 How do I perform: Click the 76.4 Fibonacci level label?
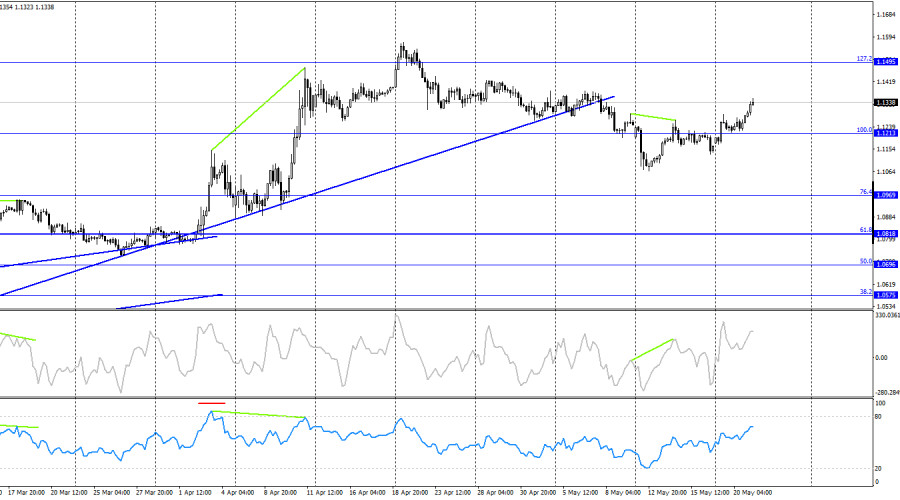[866, 192]
